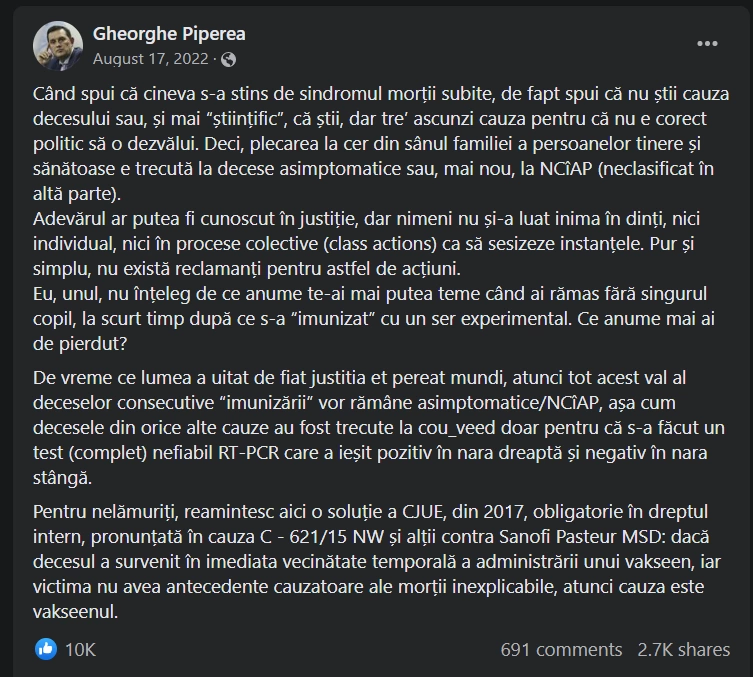This screenshot has height=677, width=753.
Task: Open the Gheorghe Piperea profile name link
Action: pos(169,33)
